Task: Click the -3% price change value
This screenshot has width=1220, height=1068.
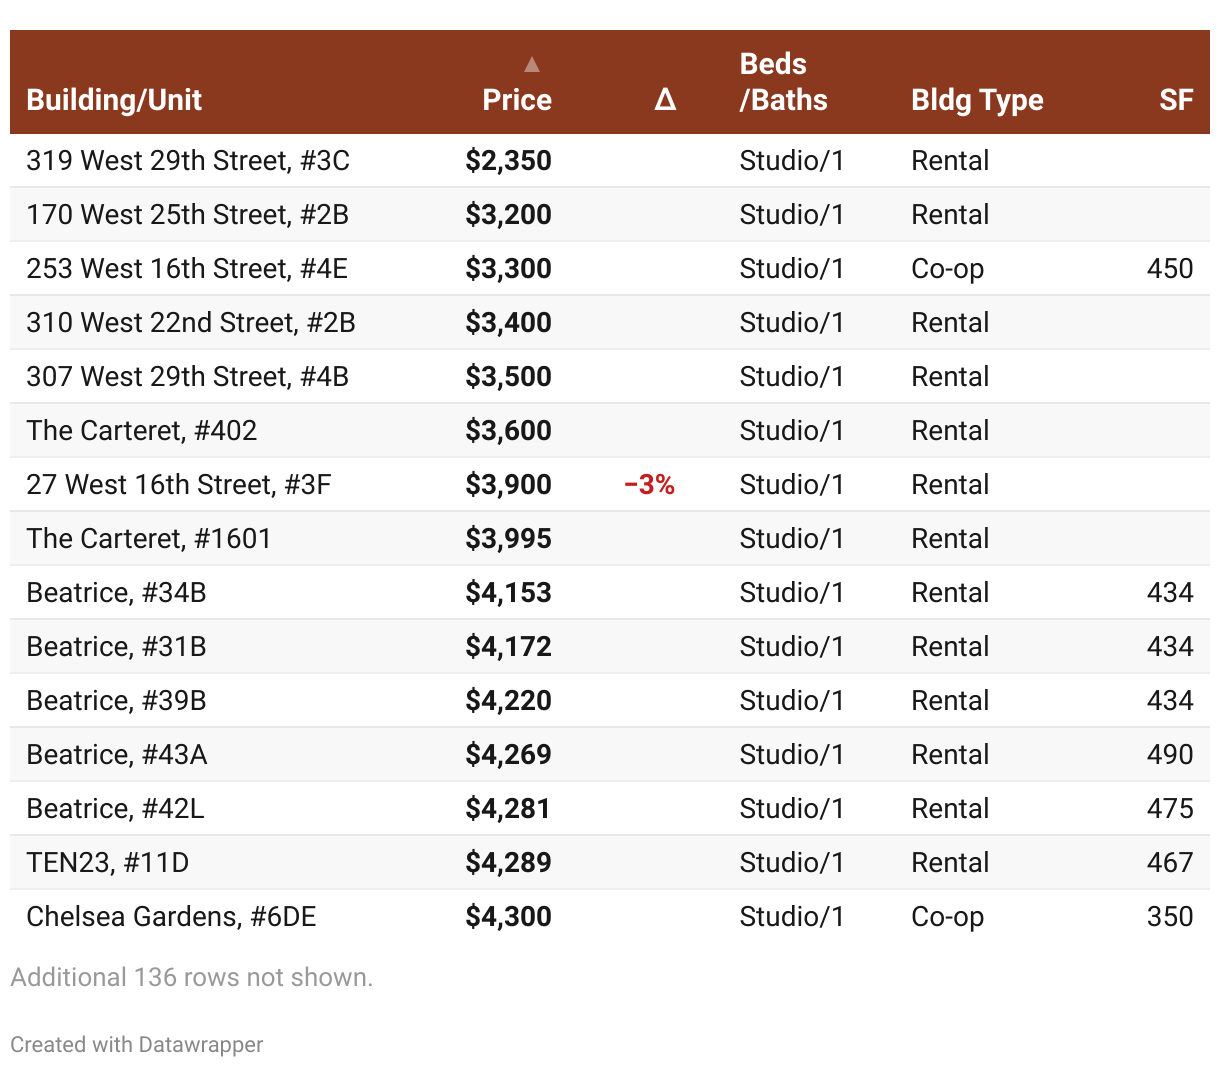Action: point(649,485)
